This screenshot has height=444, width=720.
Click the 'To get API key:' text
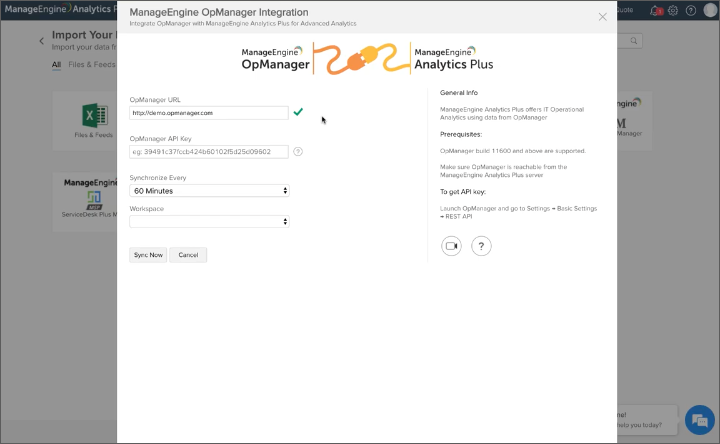(x=463, y=192)
